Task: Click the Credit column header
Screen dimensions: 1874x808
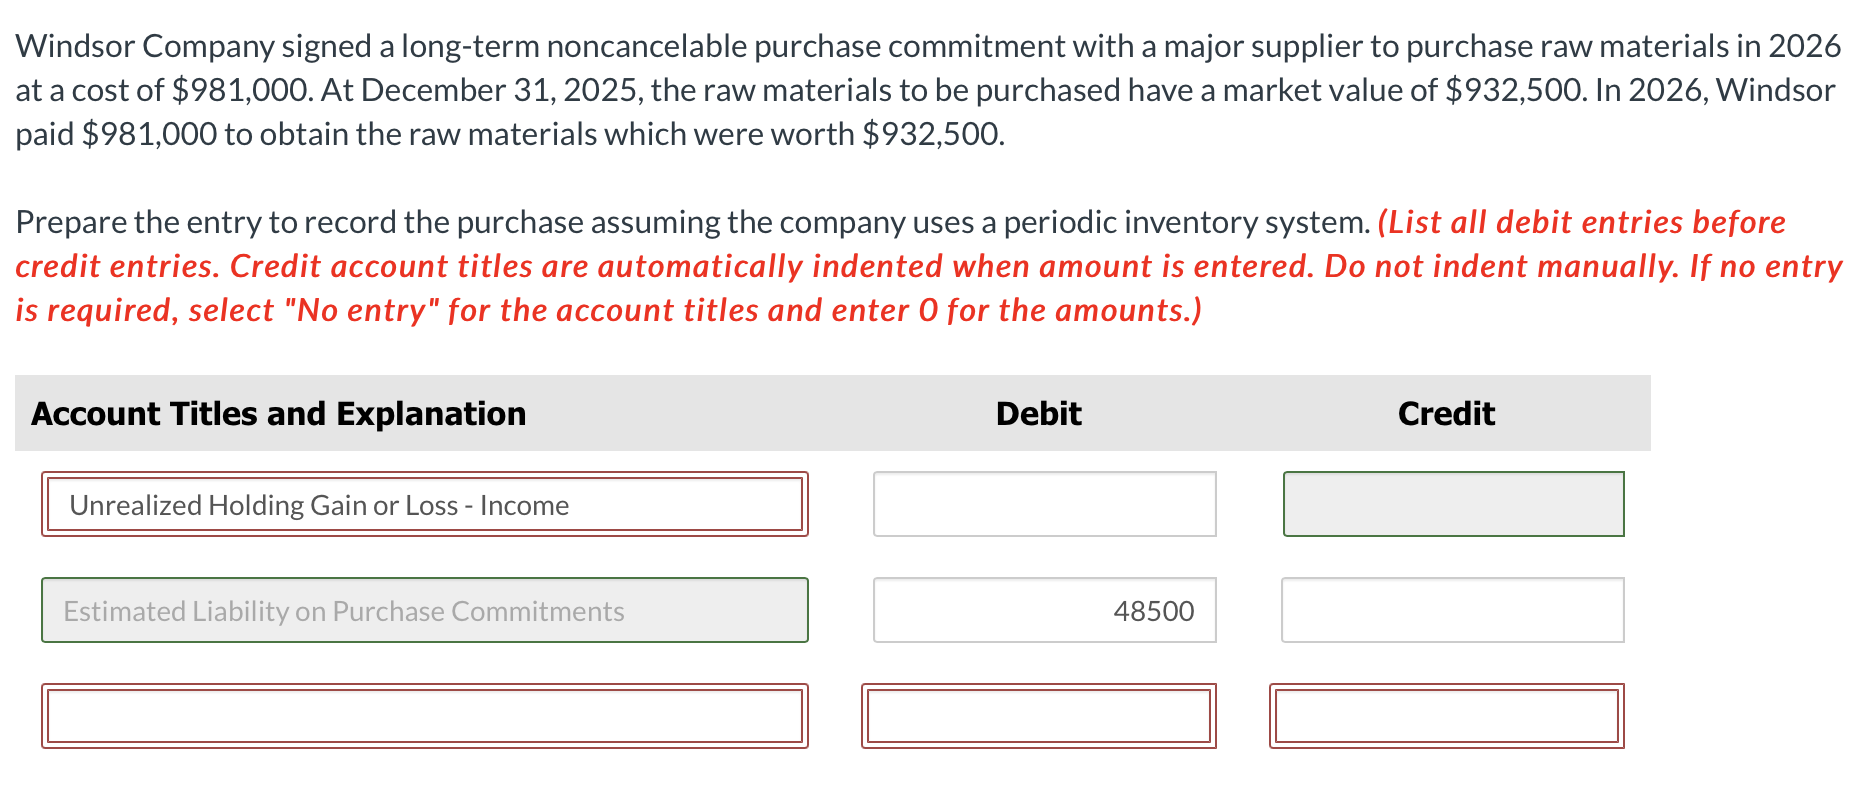Action: 1445,413
